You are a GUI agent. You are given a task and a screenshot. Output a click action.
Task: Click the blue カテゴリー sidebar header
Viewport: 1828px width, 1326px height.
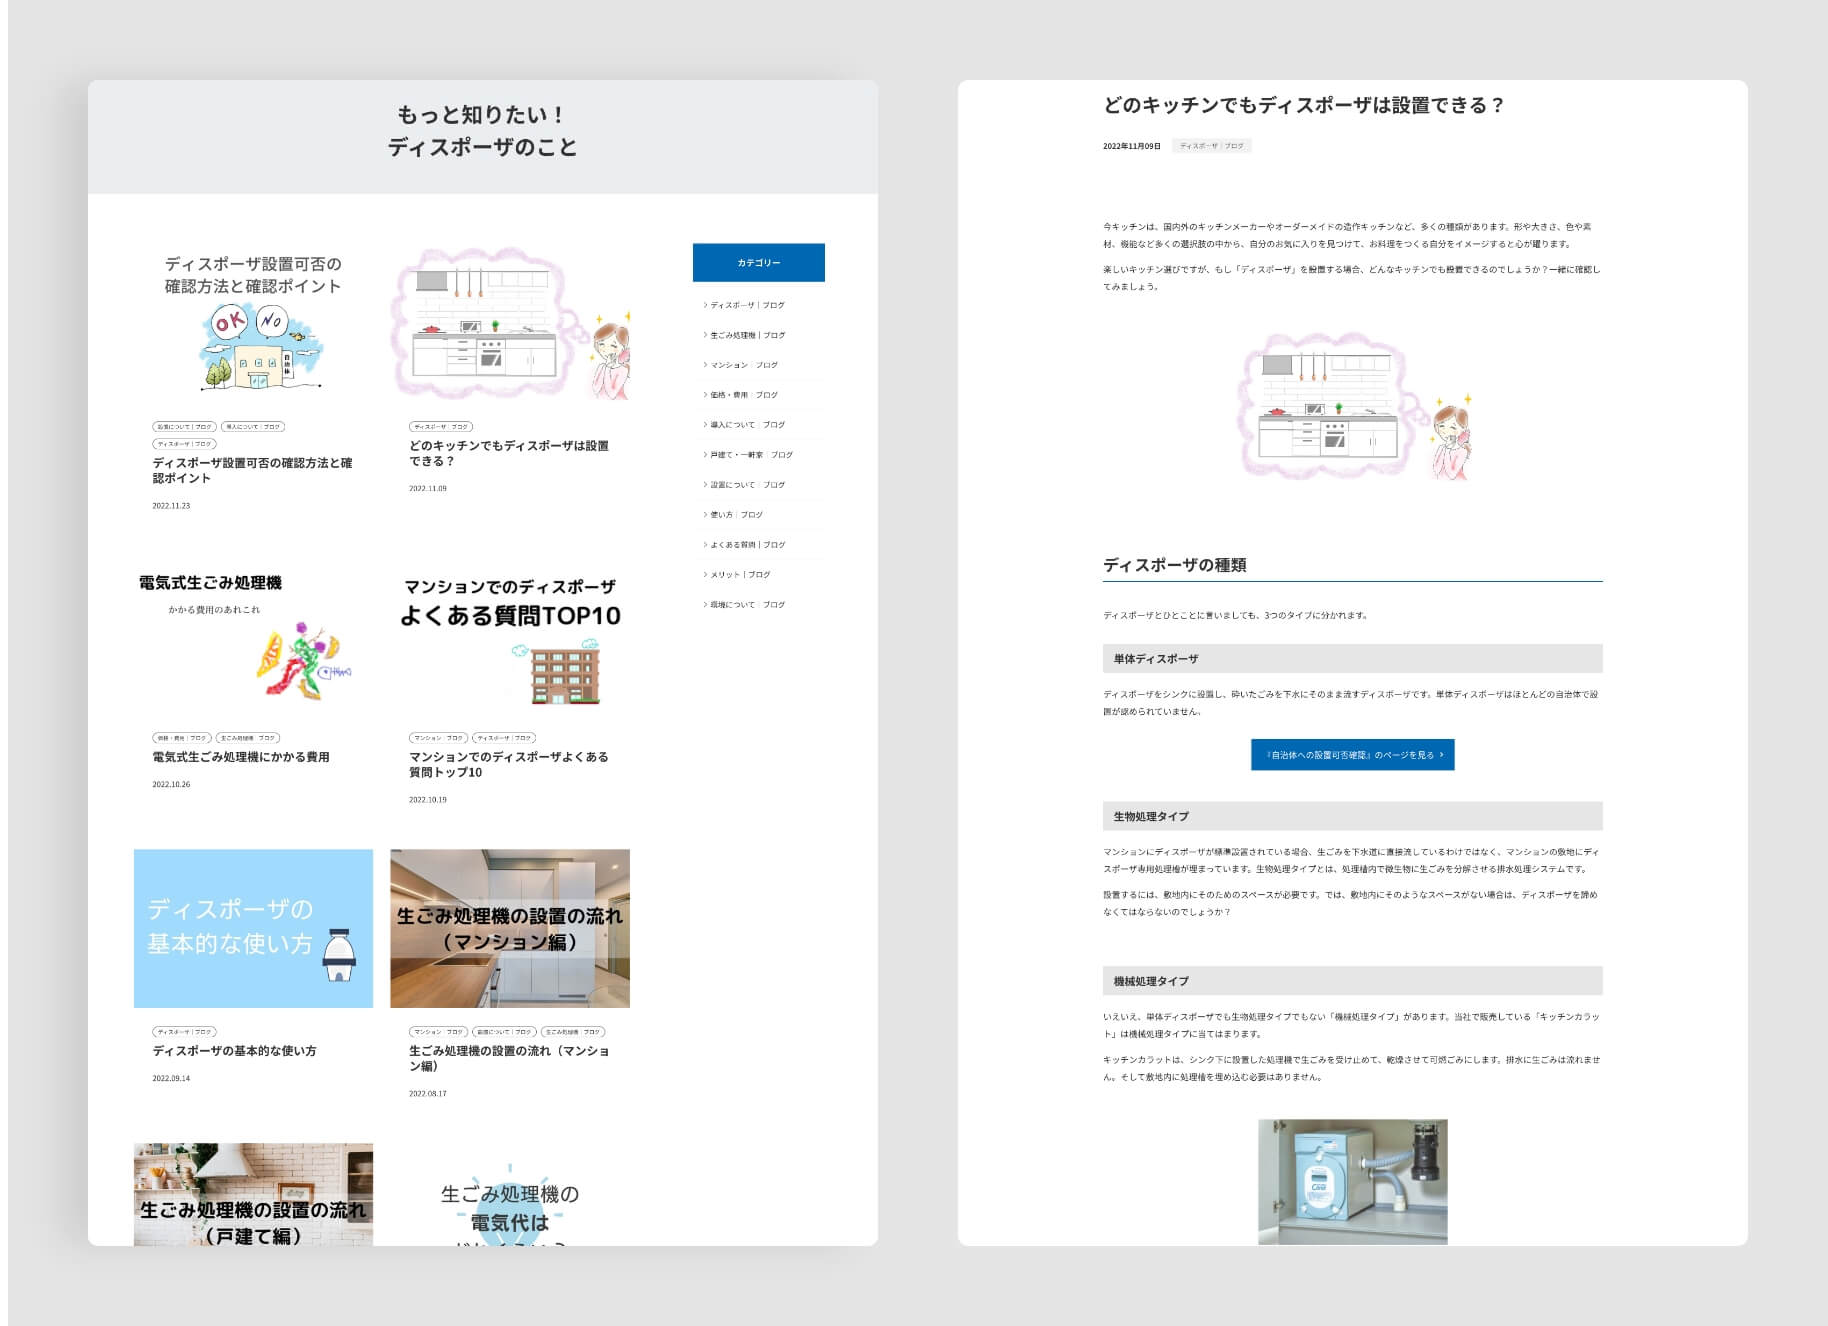click(x=759, y=263)
